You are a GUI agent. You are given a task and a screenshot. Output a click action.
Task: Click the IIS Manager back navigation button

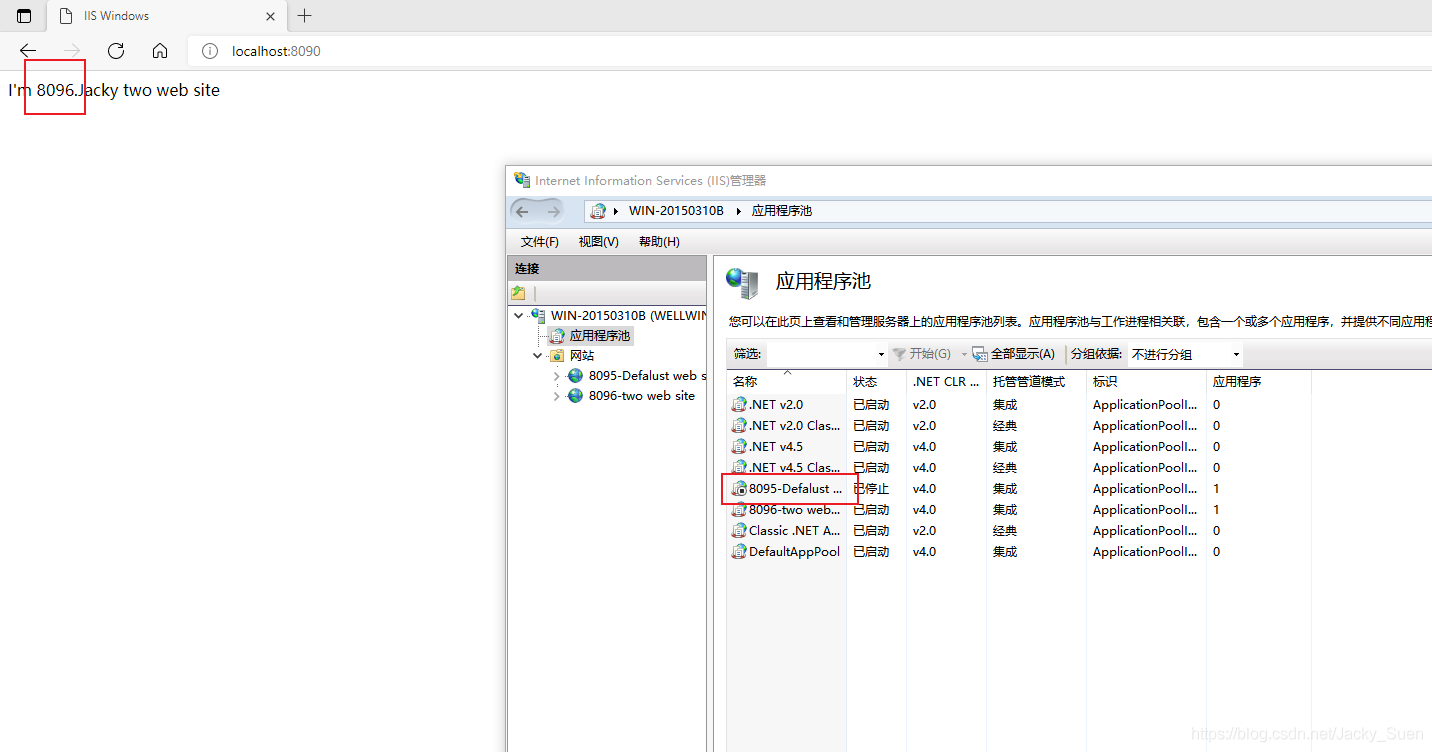coord(523,211)
